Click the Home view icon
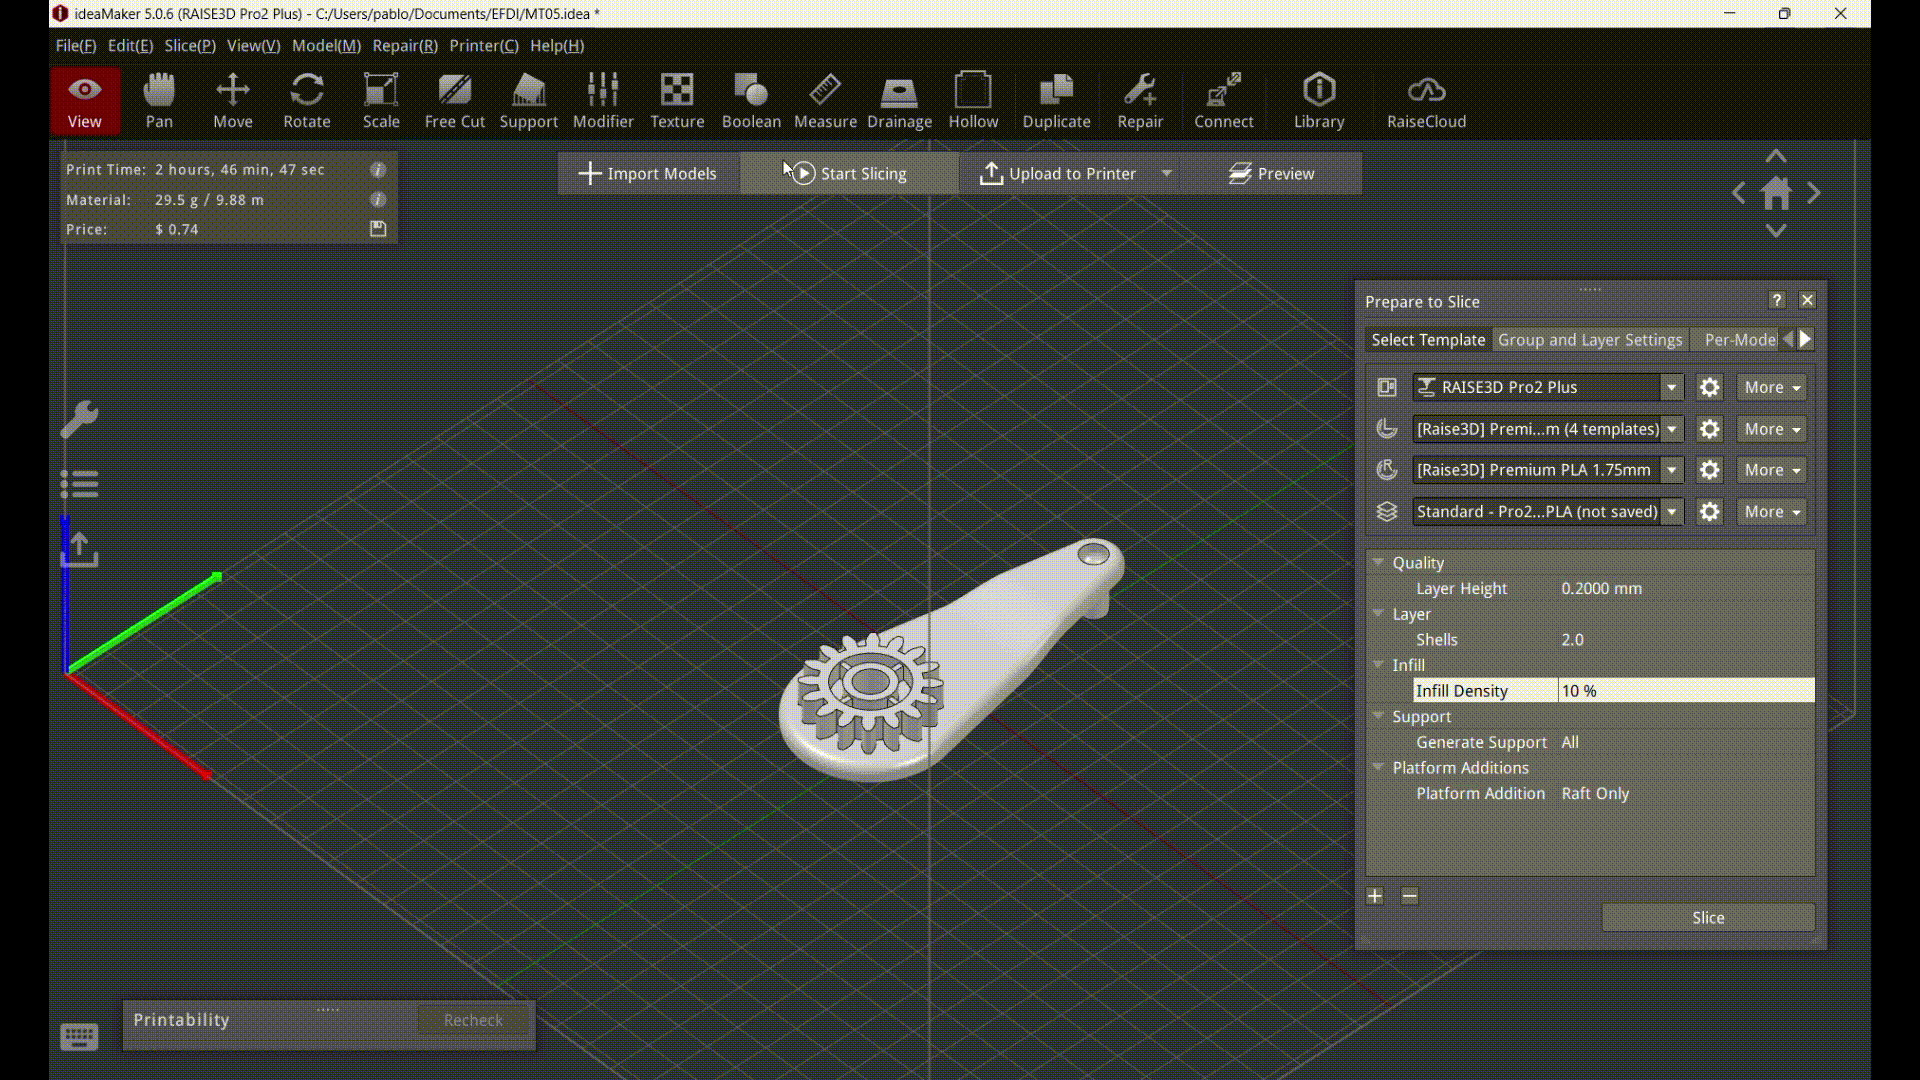Image resolution: width=1920 pixels, height=1080 pixels. (1776, 193)
